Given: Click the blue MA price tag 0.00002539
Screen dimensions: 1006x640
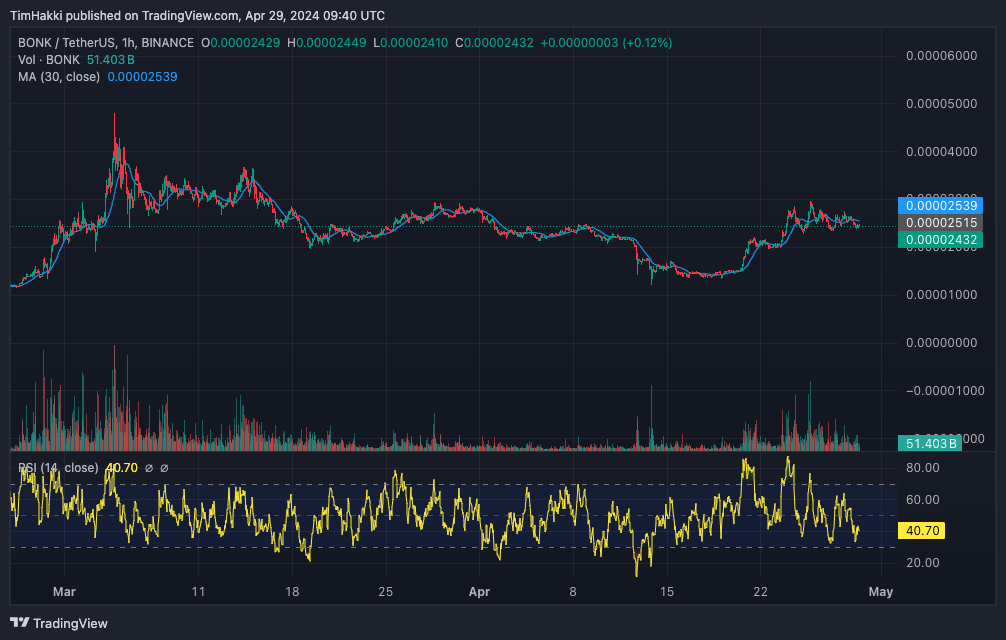Looking at the screenshot, I should (941, 206).
